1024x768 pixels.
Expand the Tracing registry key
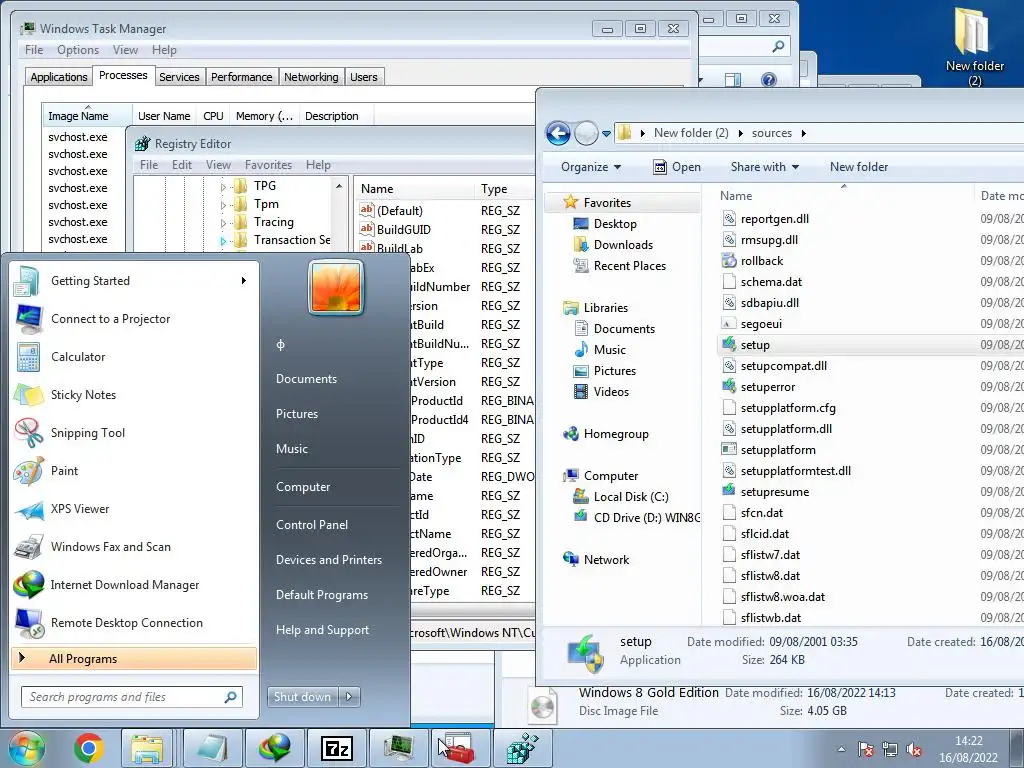[223, 223]
